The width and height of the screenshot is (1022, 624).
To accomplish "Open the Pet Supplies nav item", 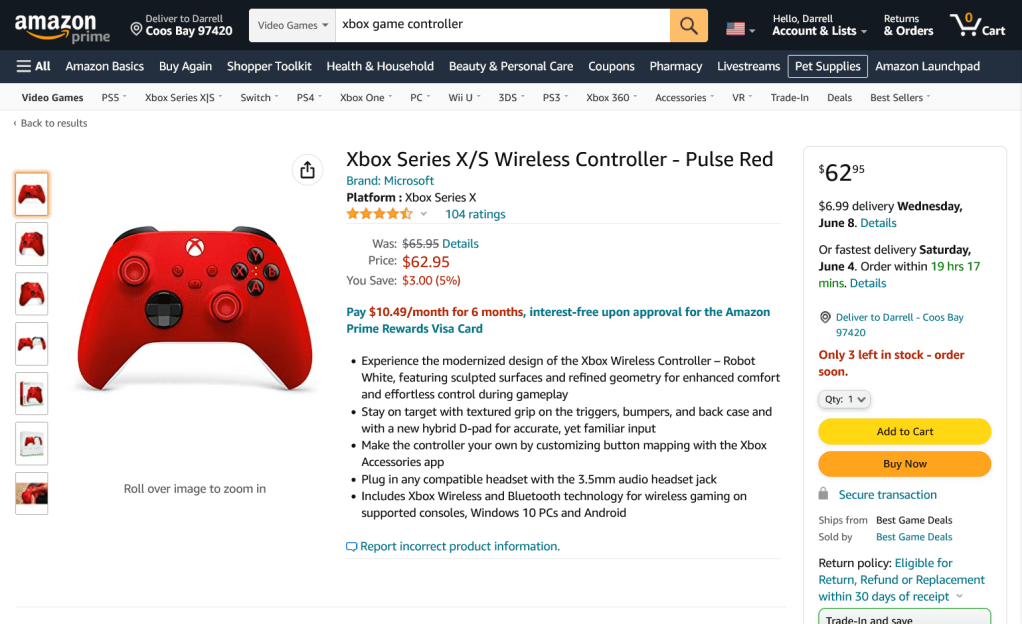I will (x=827, y=66).
